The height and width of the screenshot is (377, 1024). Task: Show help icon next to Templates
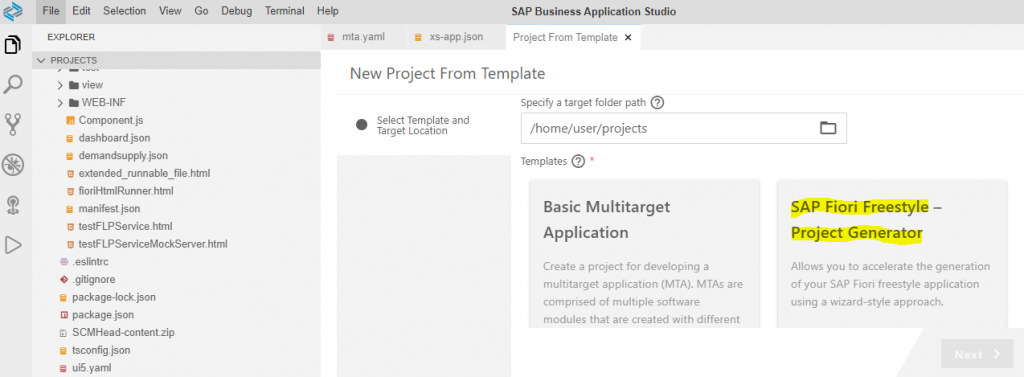point(578,161)
